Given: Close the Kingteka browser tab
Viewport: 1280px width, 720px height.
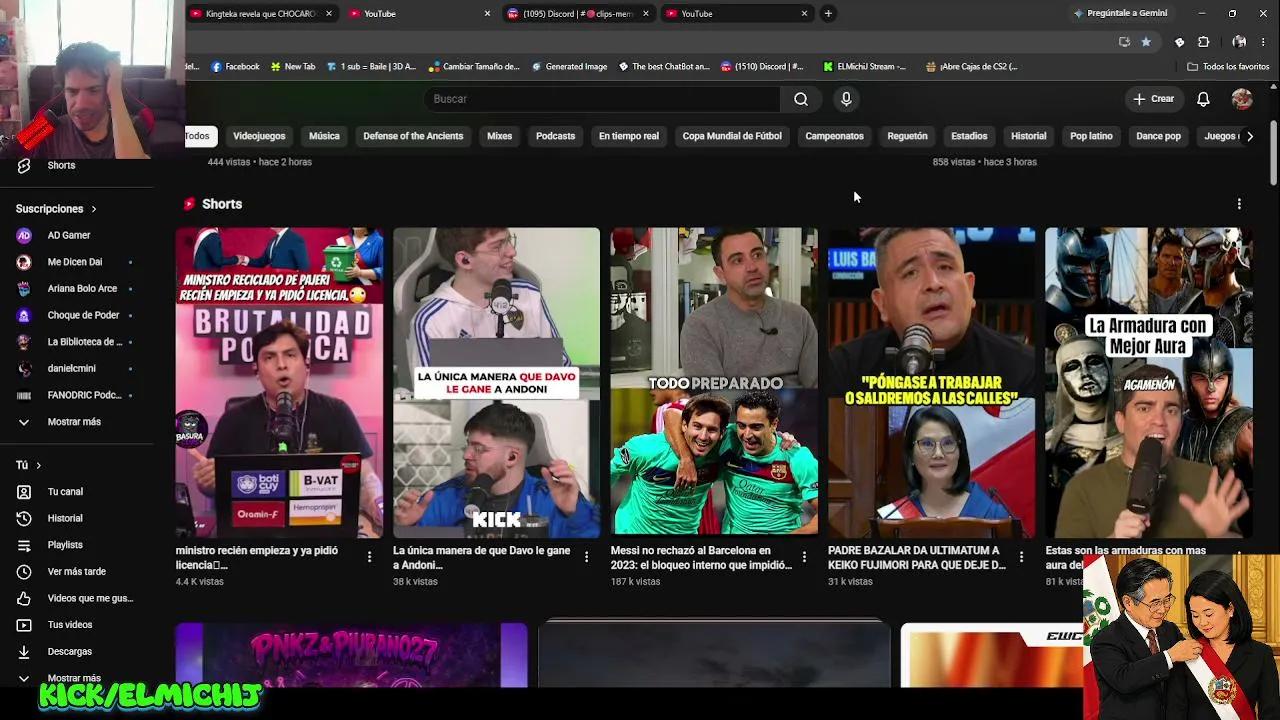Looking at the screenshot, I should click(328, 14).
